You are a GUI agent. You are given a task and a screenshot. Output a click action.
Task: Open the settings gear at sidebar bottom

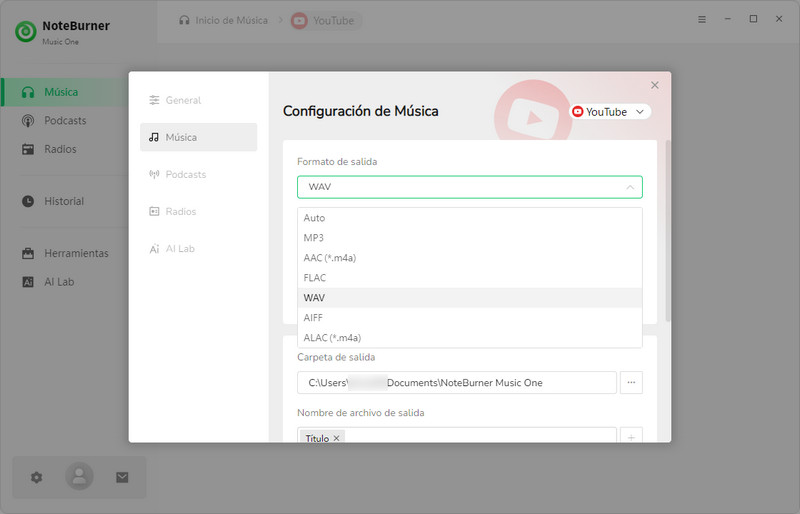tap(36, 477)
